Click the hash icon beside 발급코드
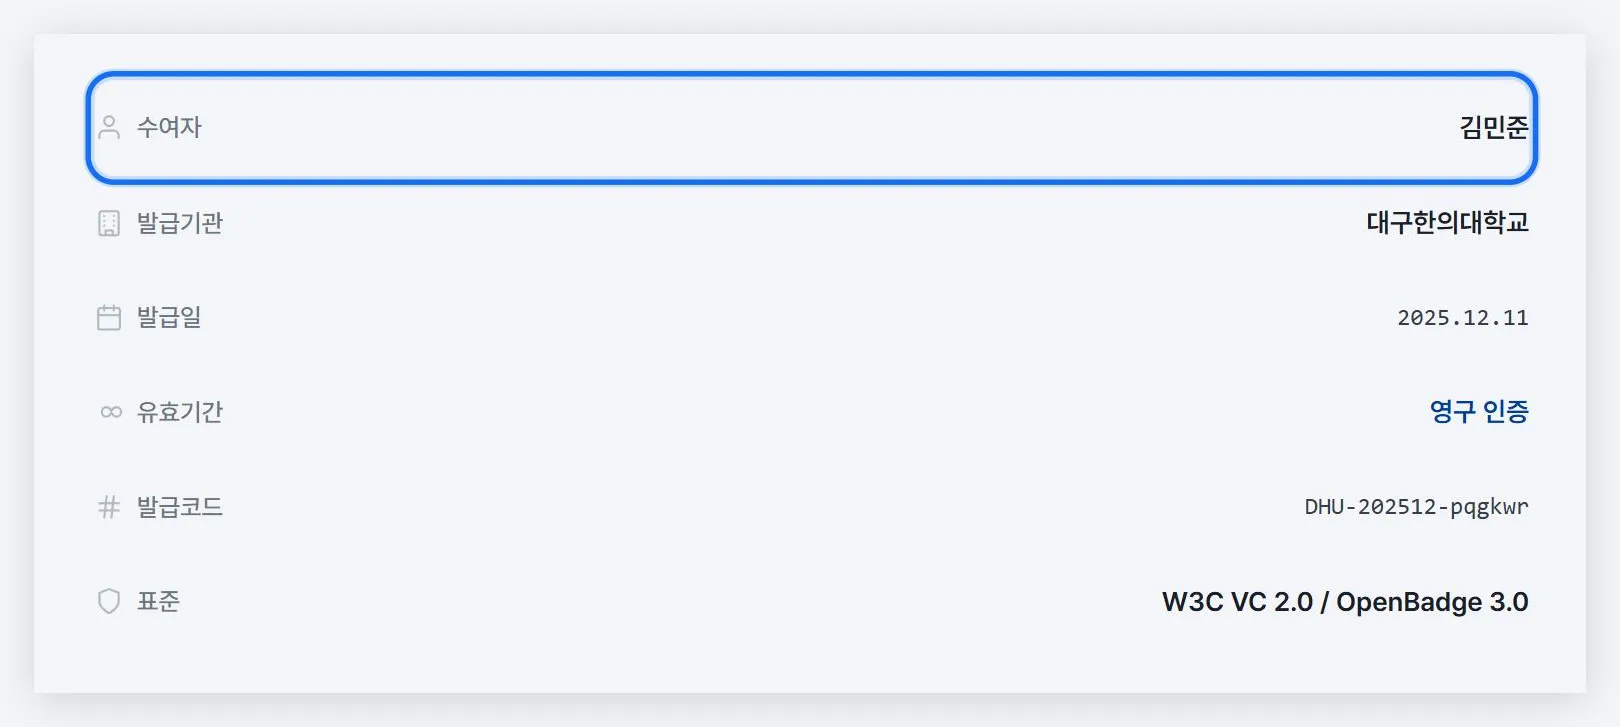Screen dimensions: 1620x727 tap(109, 507)
